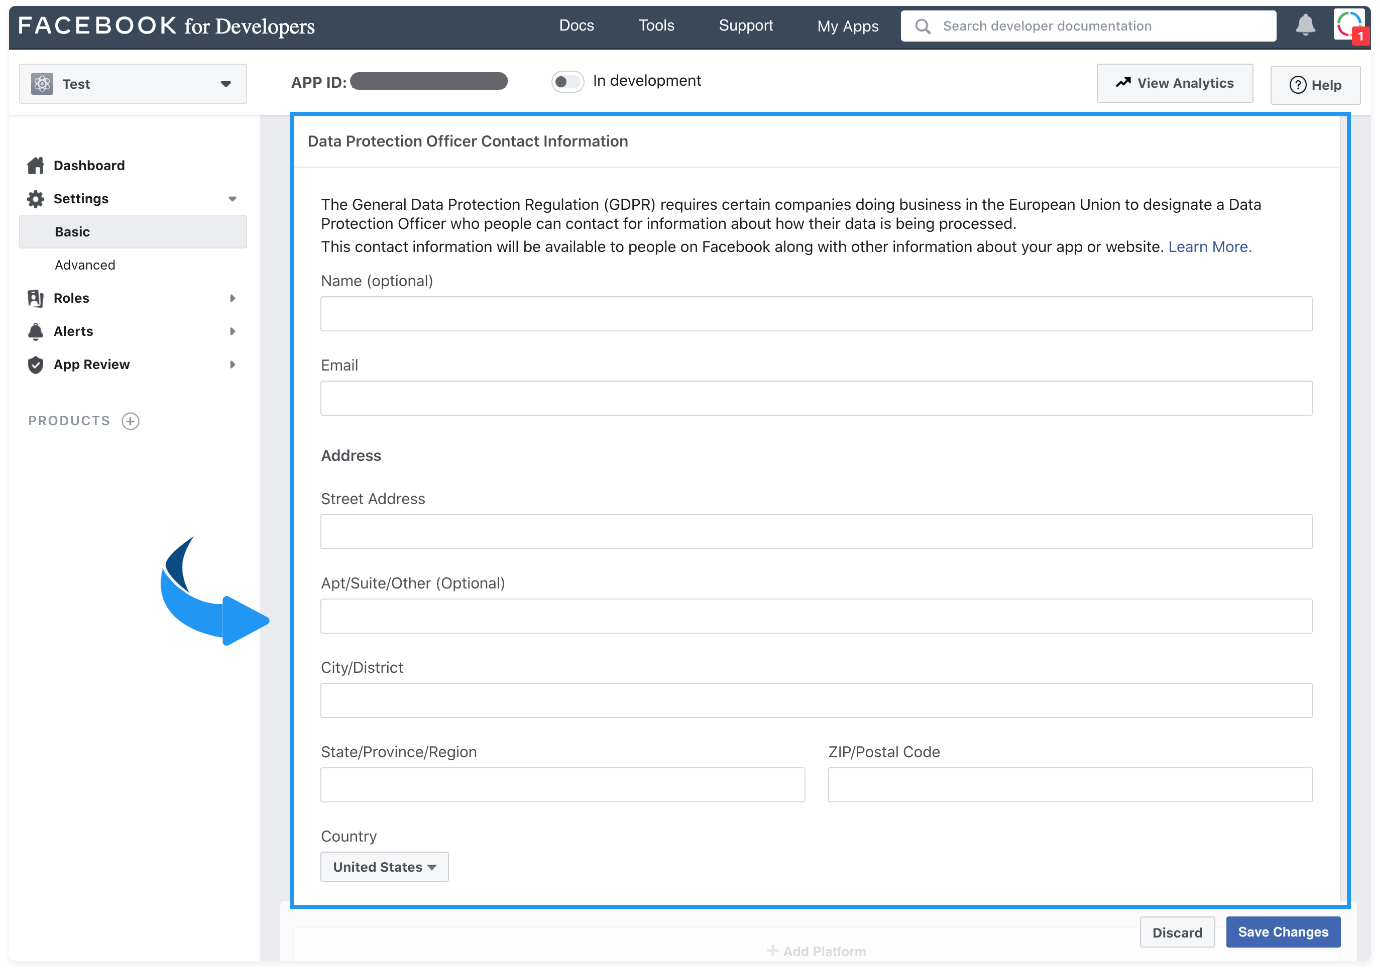Click the Dashboard house icon

pyautogui.click(x=36, y=165)
